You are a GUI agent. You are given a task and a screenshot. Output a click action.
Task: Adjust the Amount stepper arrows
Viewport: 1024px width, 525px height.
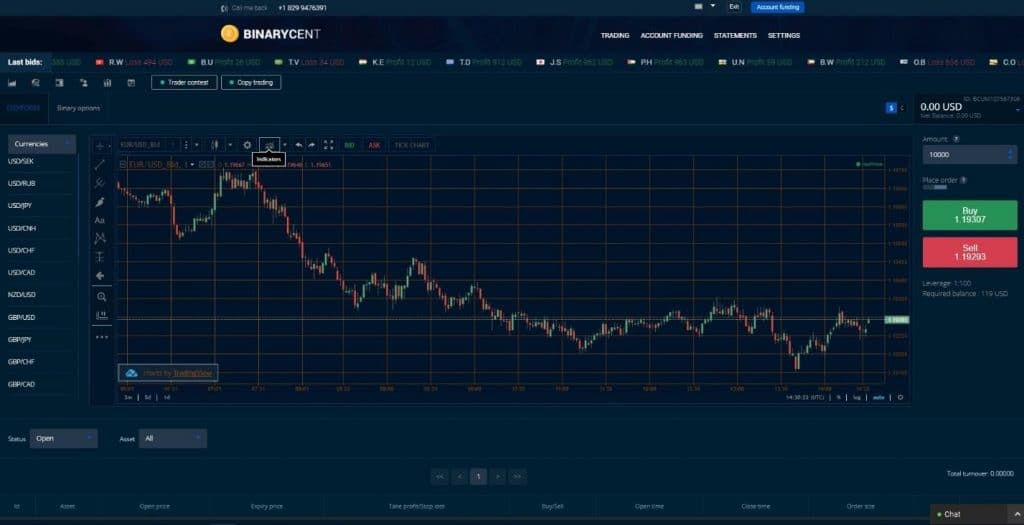click(1011, 155)
